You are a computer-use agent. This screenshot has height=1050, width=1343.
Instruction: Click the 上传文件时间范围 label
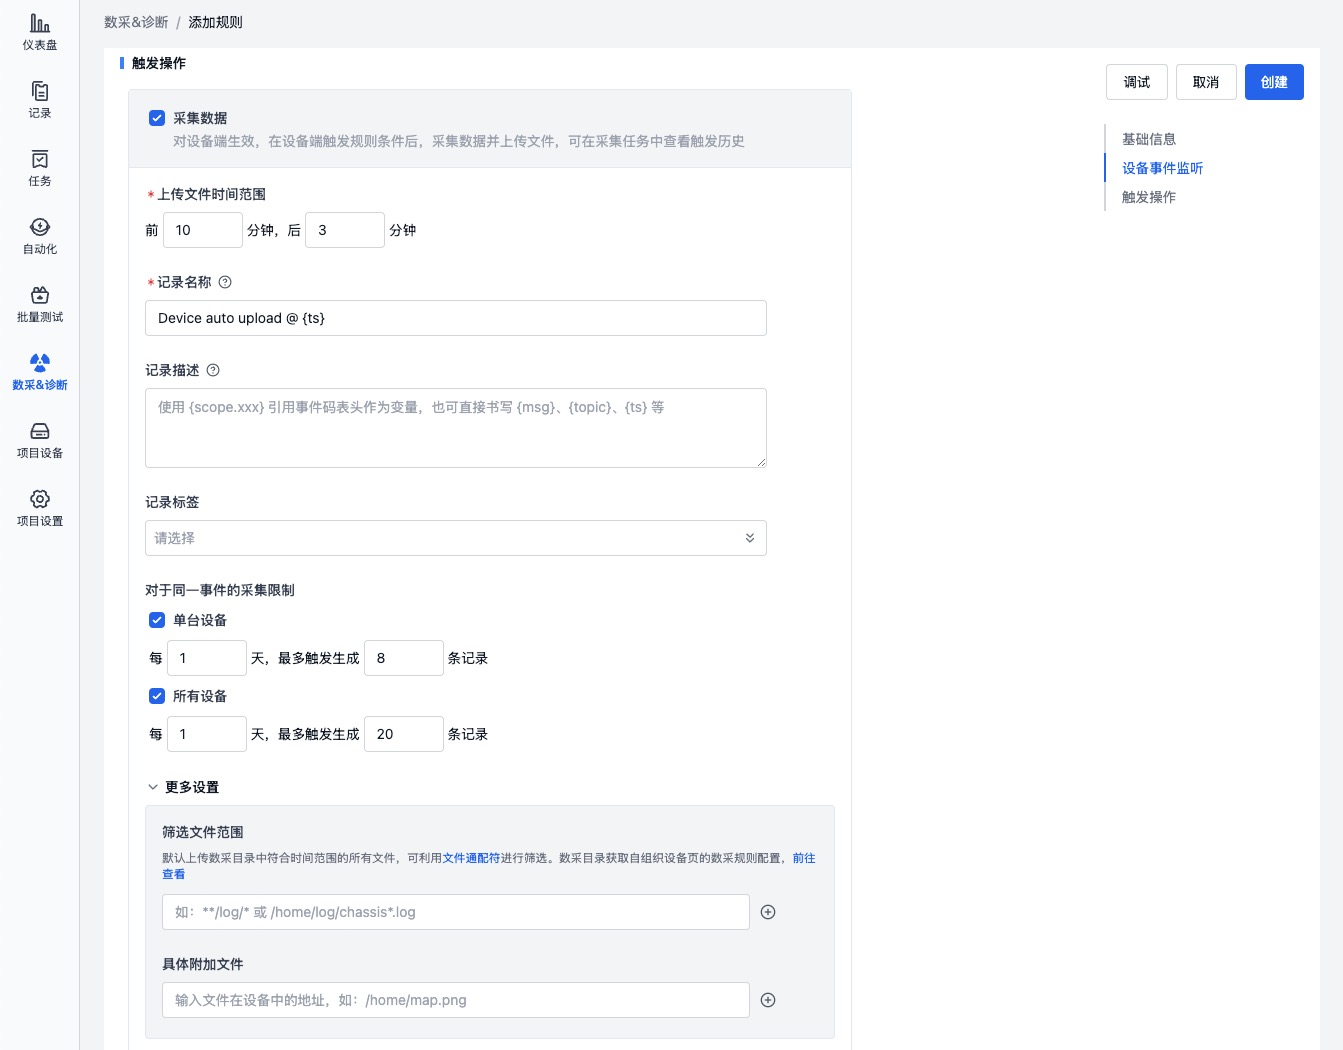click(x=211, y=194)
